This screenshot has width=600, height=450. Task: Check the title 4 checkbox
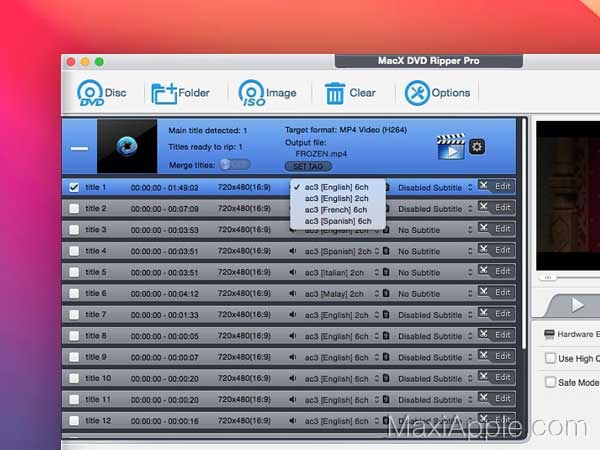[74, 251]
